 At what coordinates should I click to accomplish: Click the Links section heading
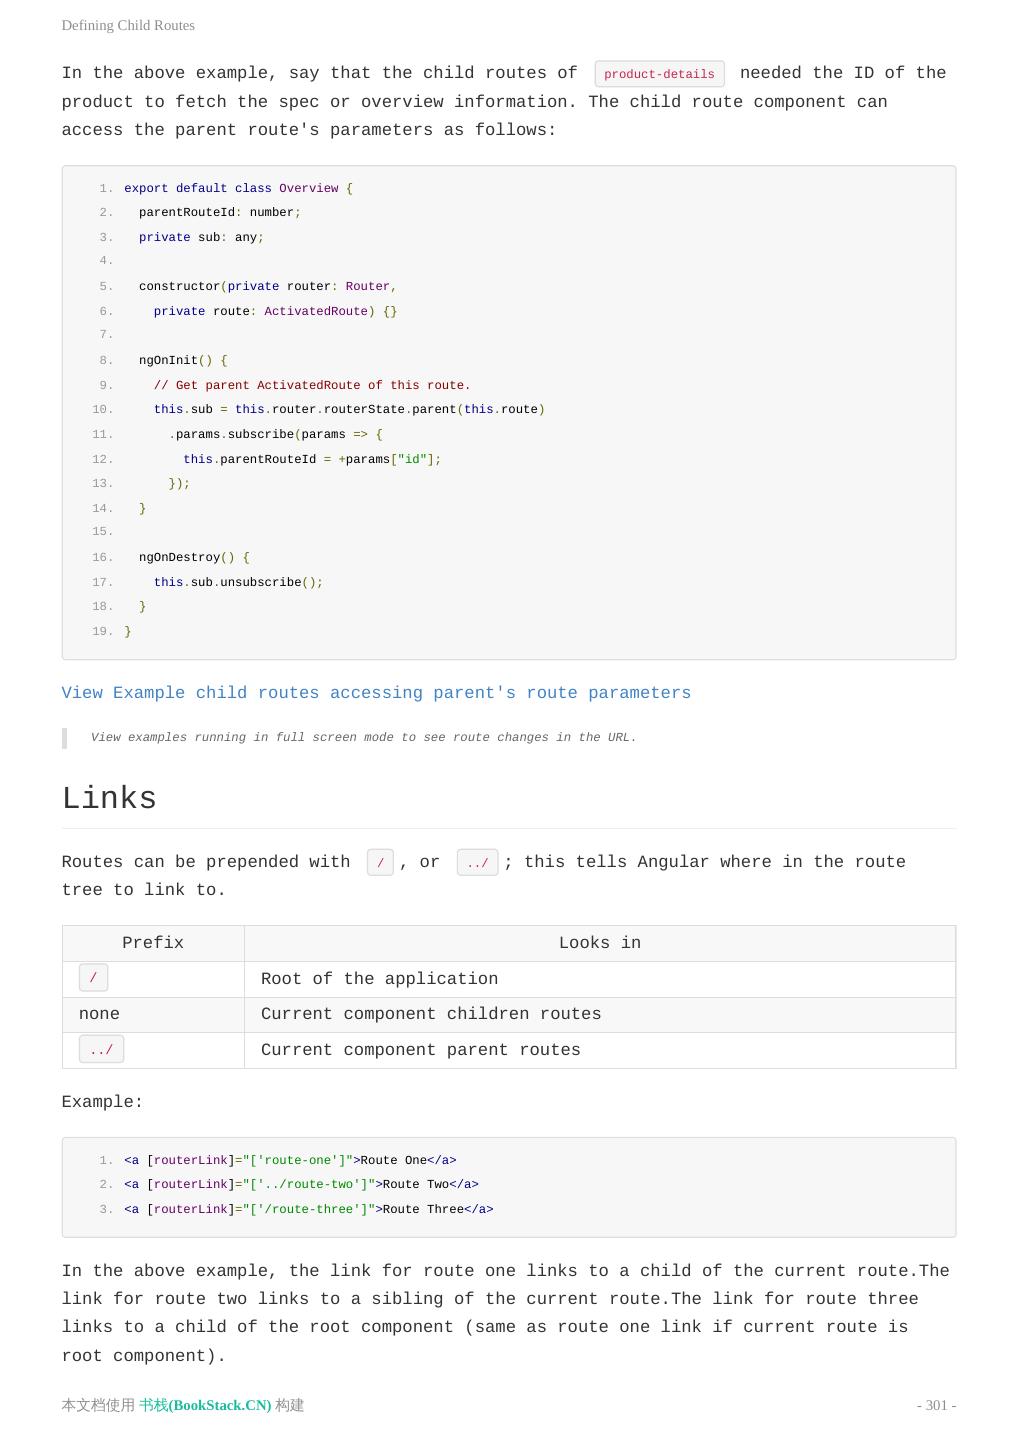click(109, 799)
